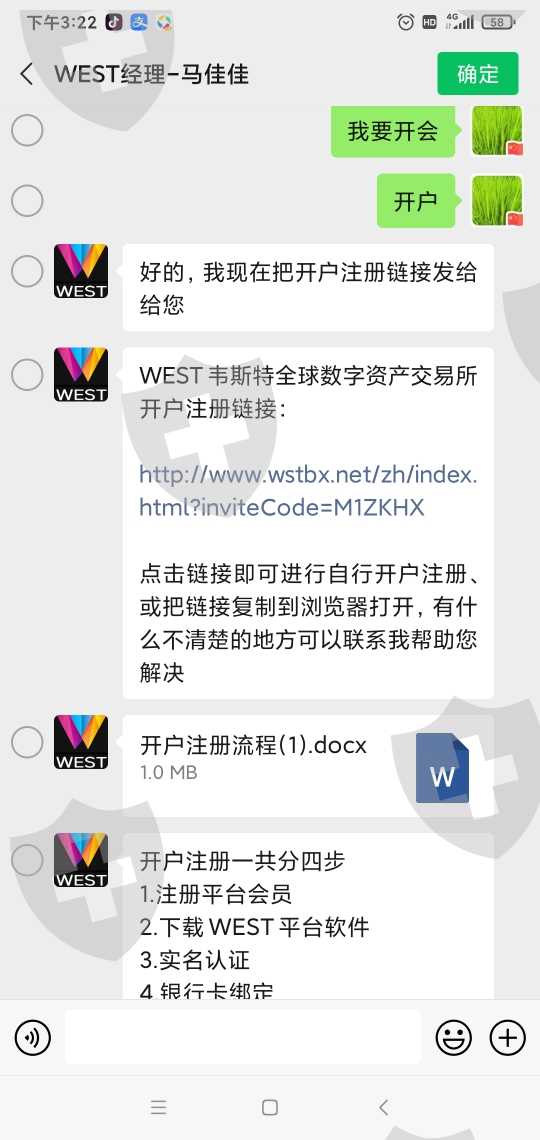Screen dimensions: 540x1140
Task: Tap the grass avatar next to 开户 message
Action: point(497,201)
